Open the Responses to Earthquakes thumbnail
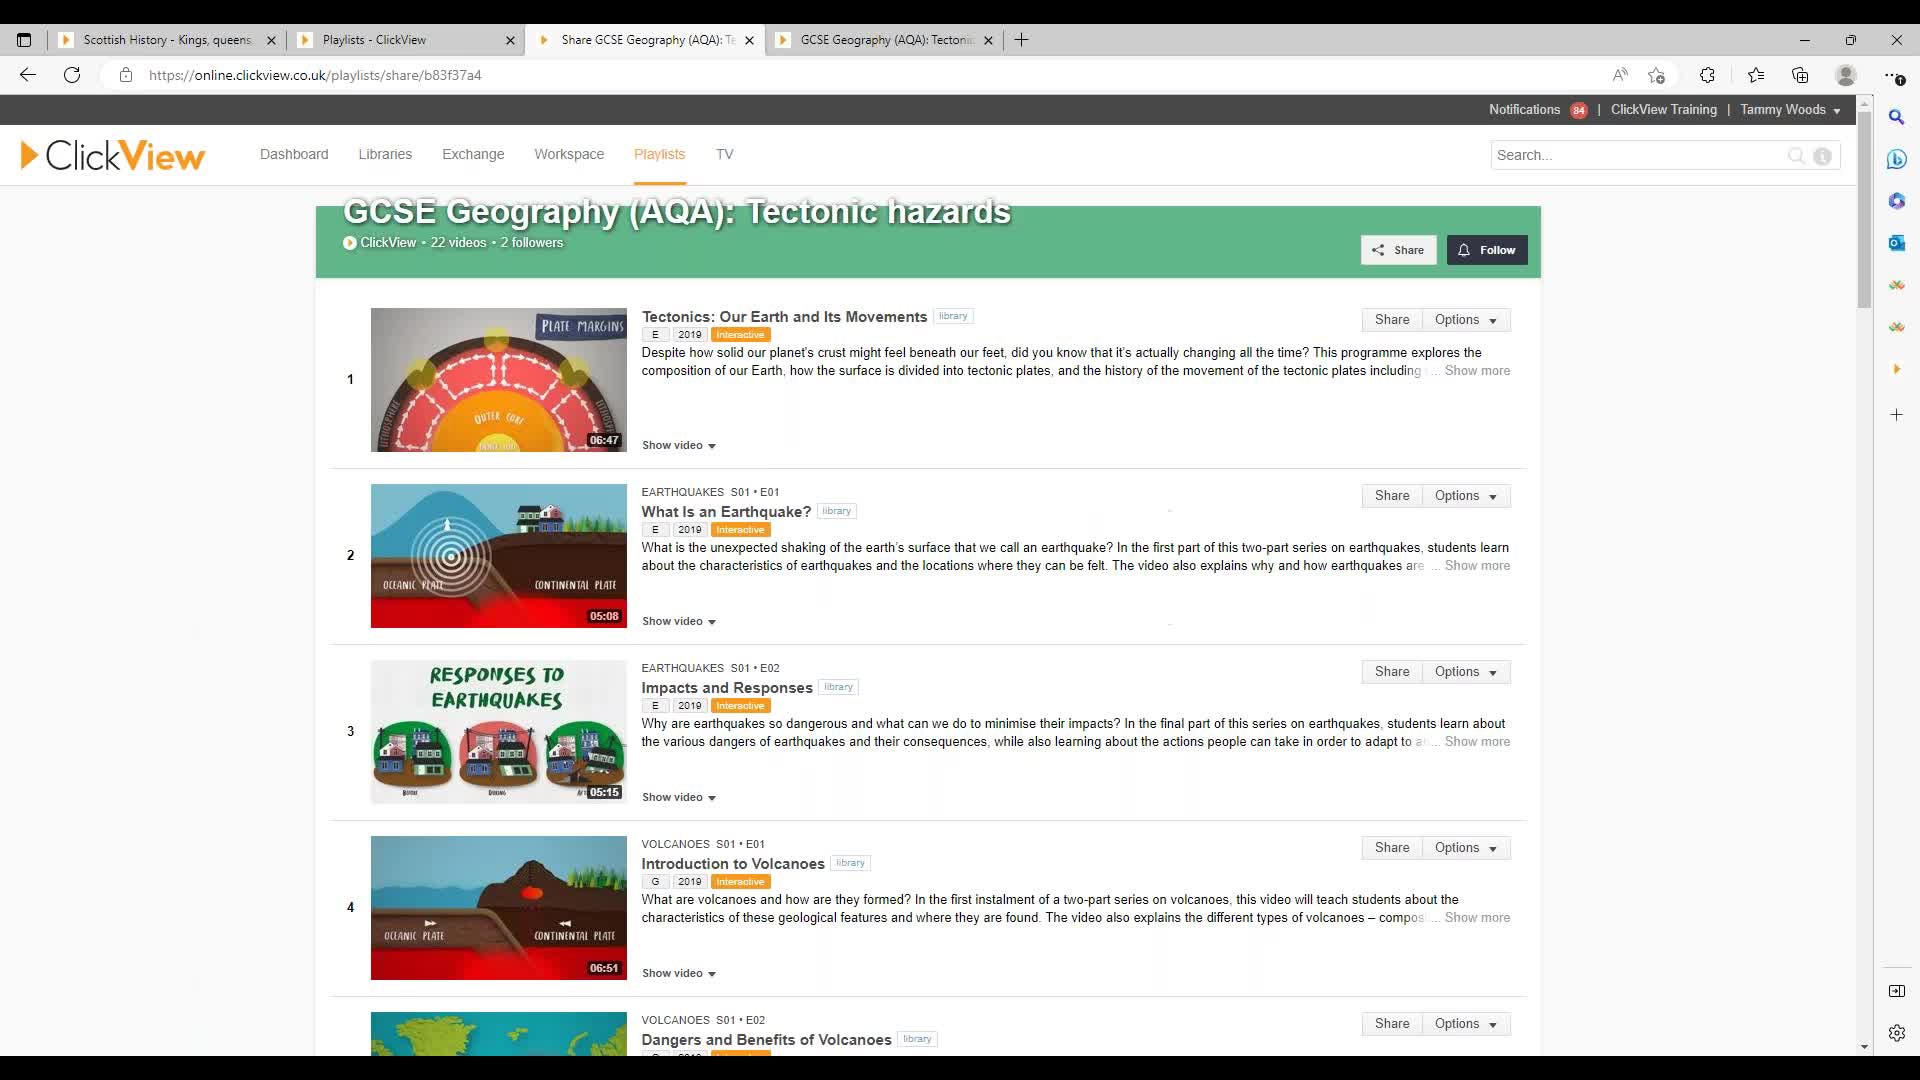Viewport: 1920px width, 1080px height. (x=498, y=732)
